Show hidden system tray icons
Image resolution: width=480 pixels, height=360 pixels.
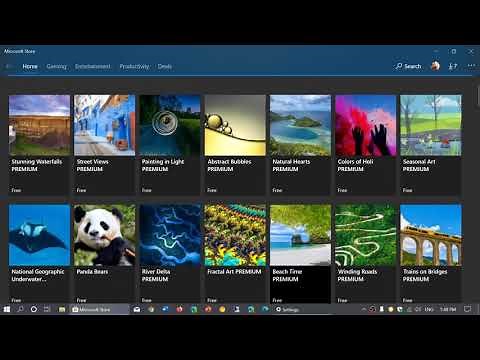tap(364, 309)
